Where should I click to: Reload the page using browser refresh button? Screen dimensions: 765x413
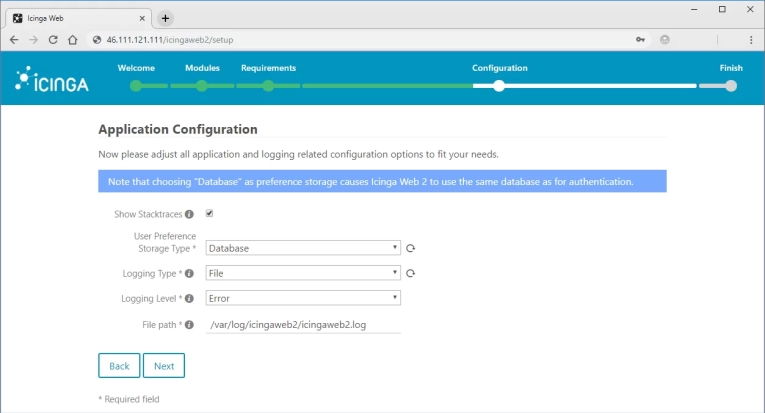pos(53,39)
